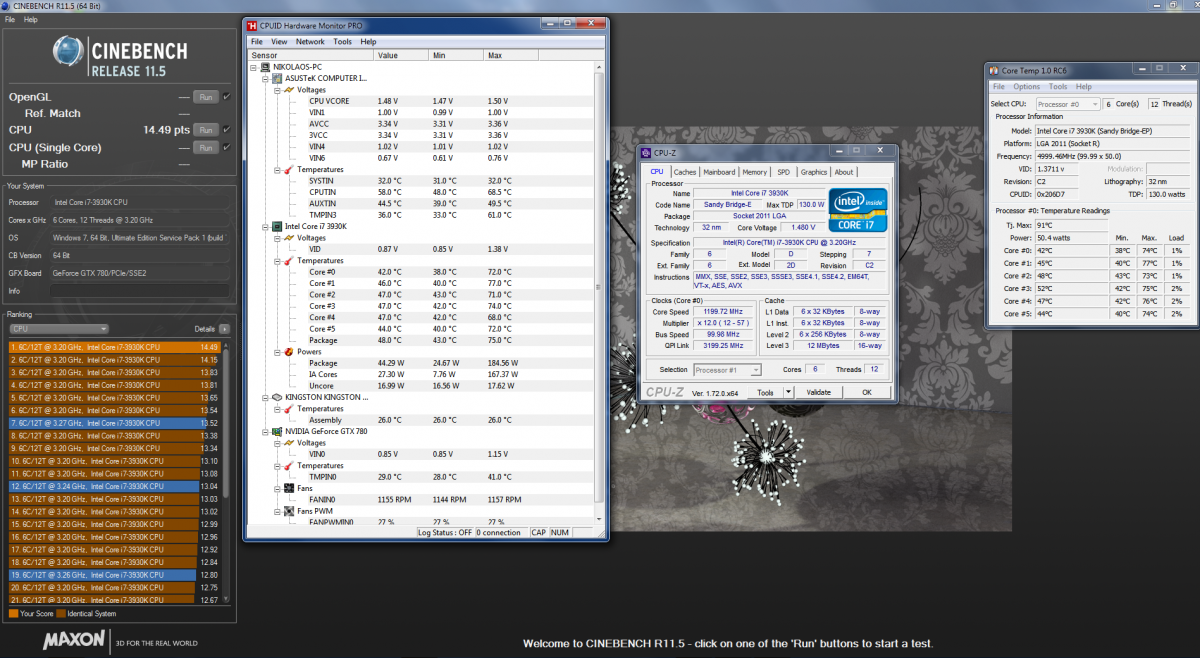The width and height of the screenshot is (1200, 658).
Task: Collapse the Intel Core i7 3930K node
Action: (x=266, y=227)
